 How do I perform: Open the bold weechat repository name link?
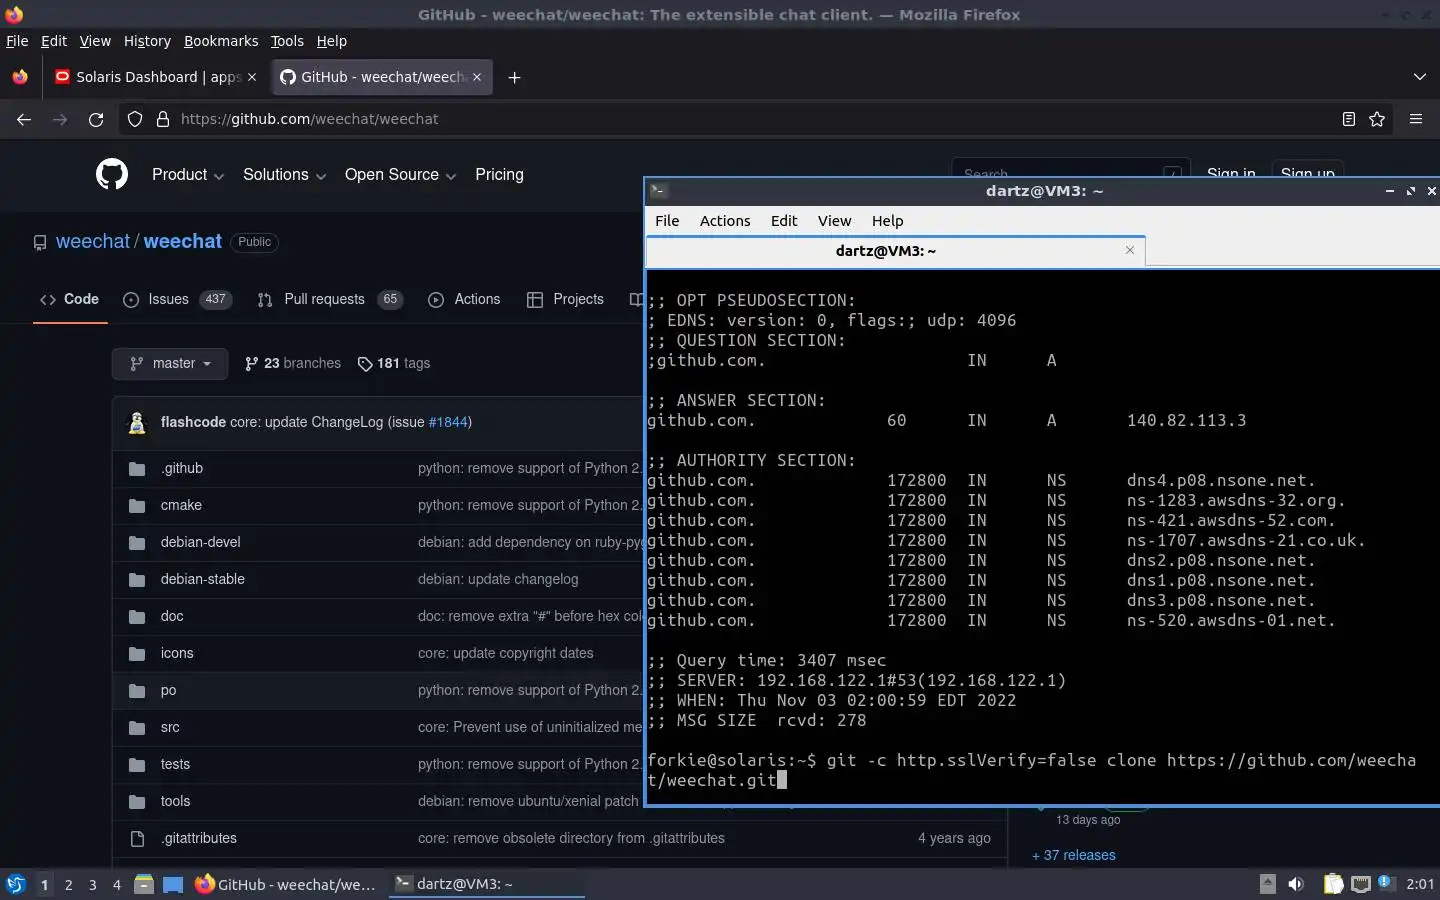pyautogui.click(x=182, y=241)
